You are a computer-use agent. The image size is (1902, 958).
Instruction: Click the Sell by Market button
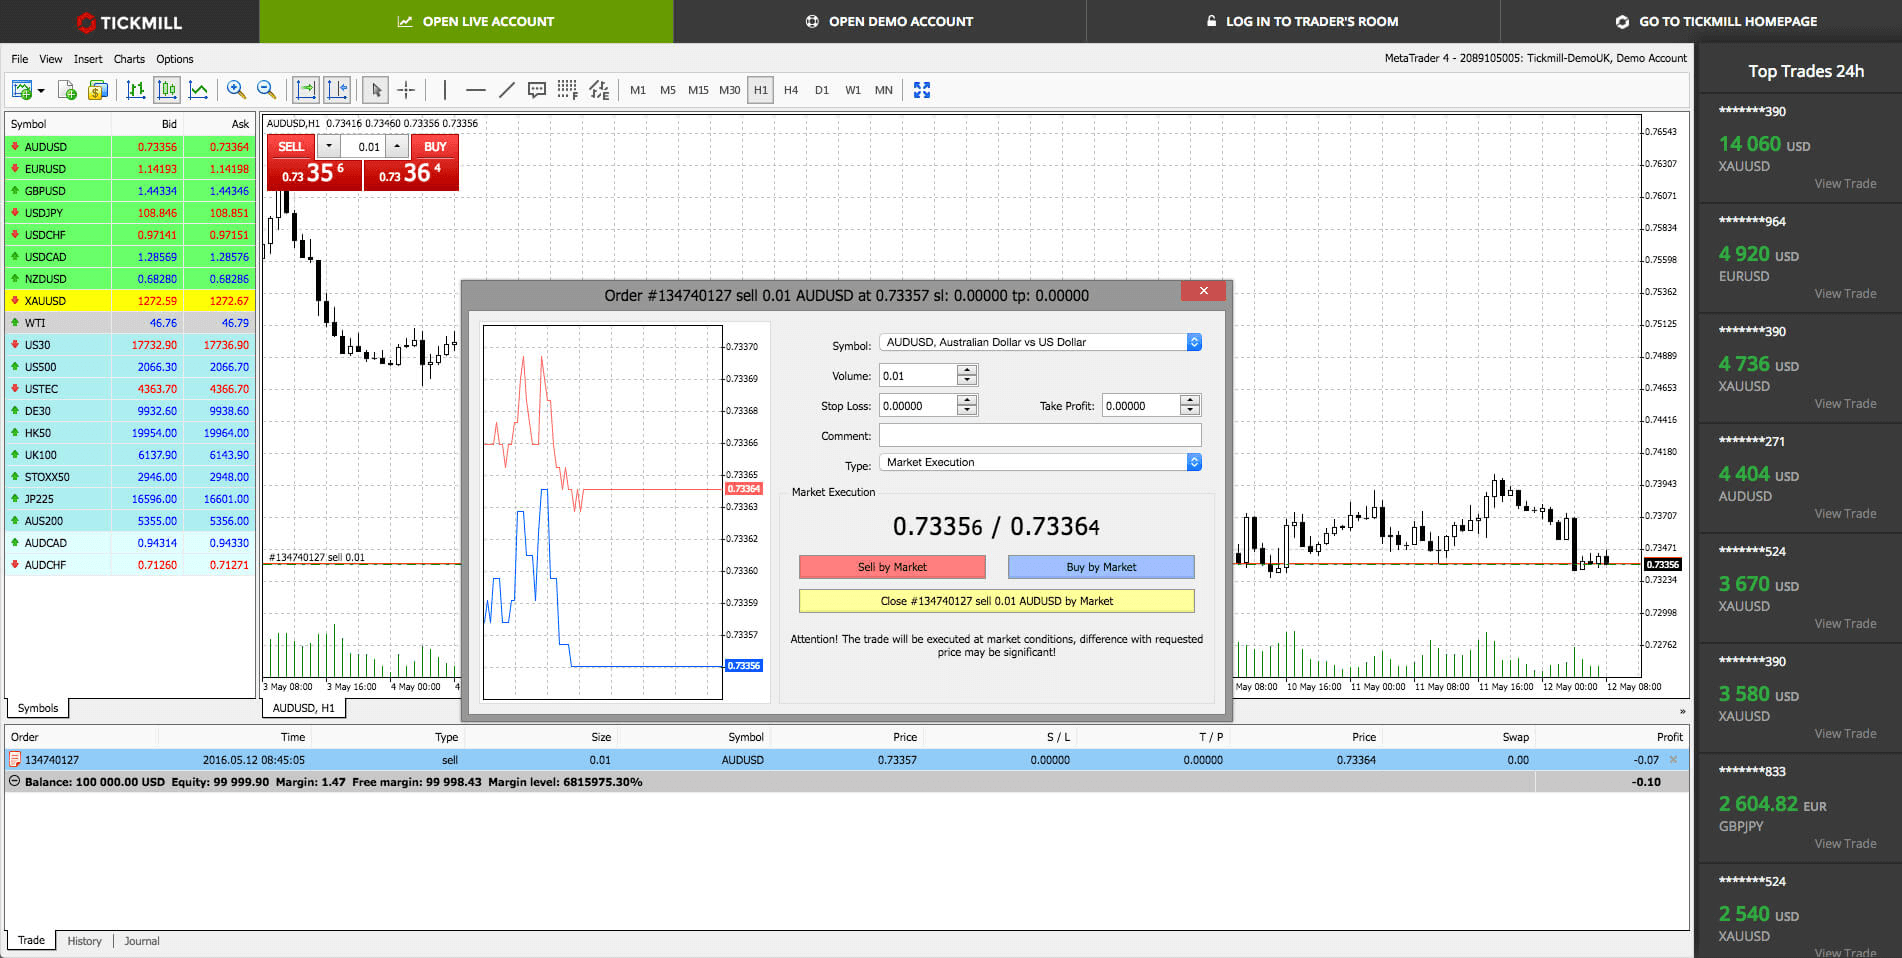(892, 567)
